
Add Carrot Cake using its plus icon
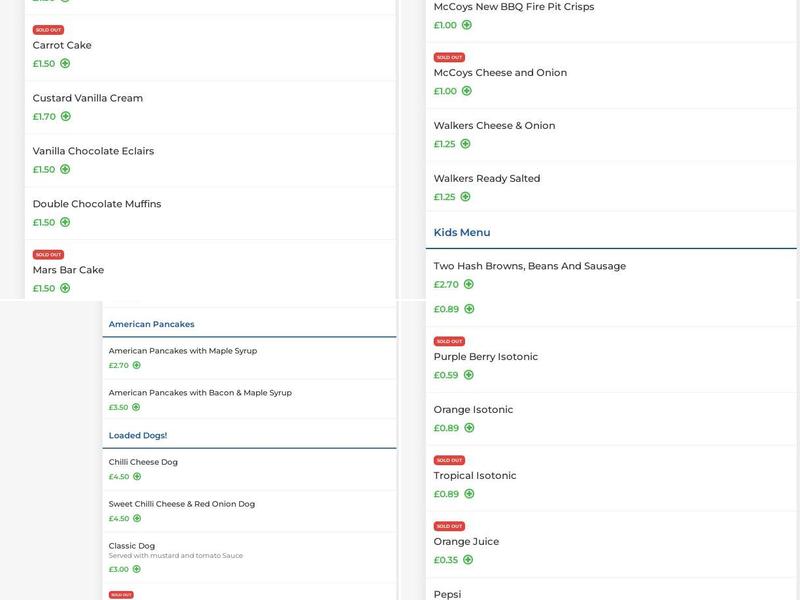point(65,63)
